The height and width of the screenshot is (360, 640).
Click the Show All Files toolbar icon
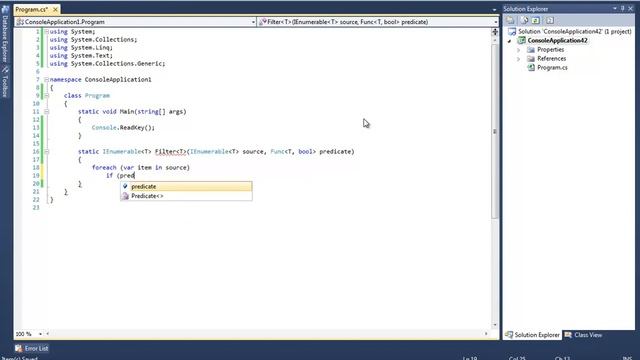tap(524, 20)
